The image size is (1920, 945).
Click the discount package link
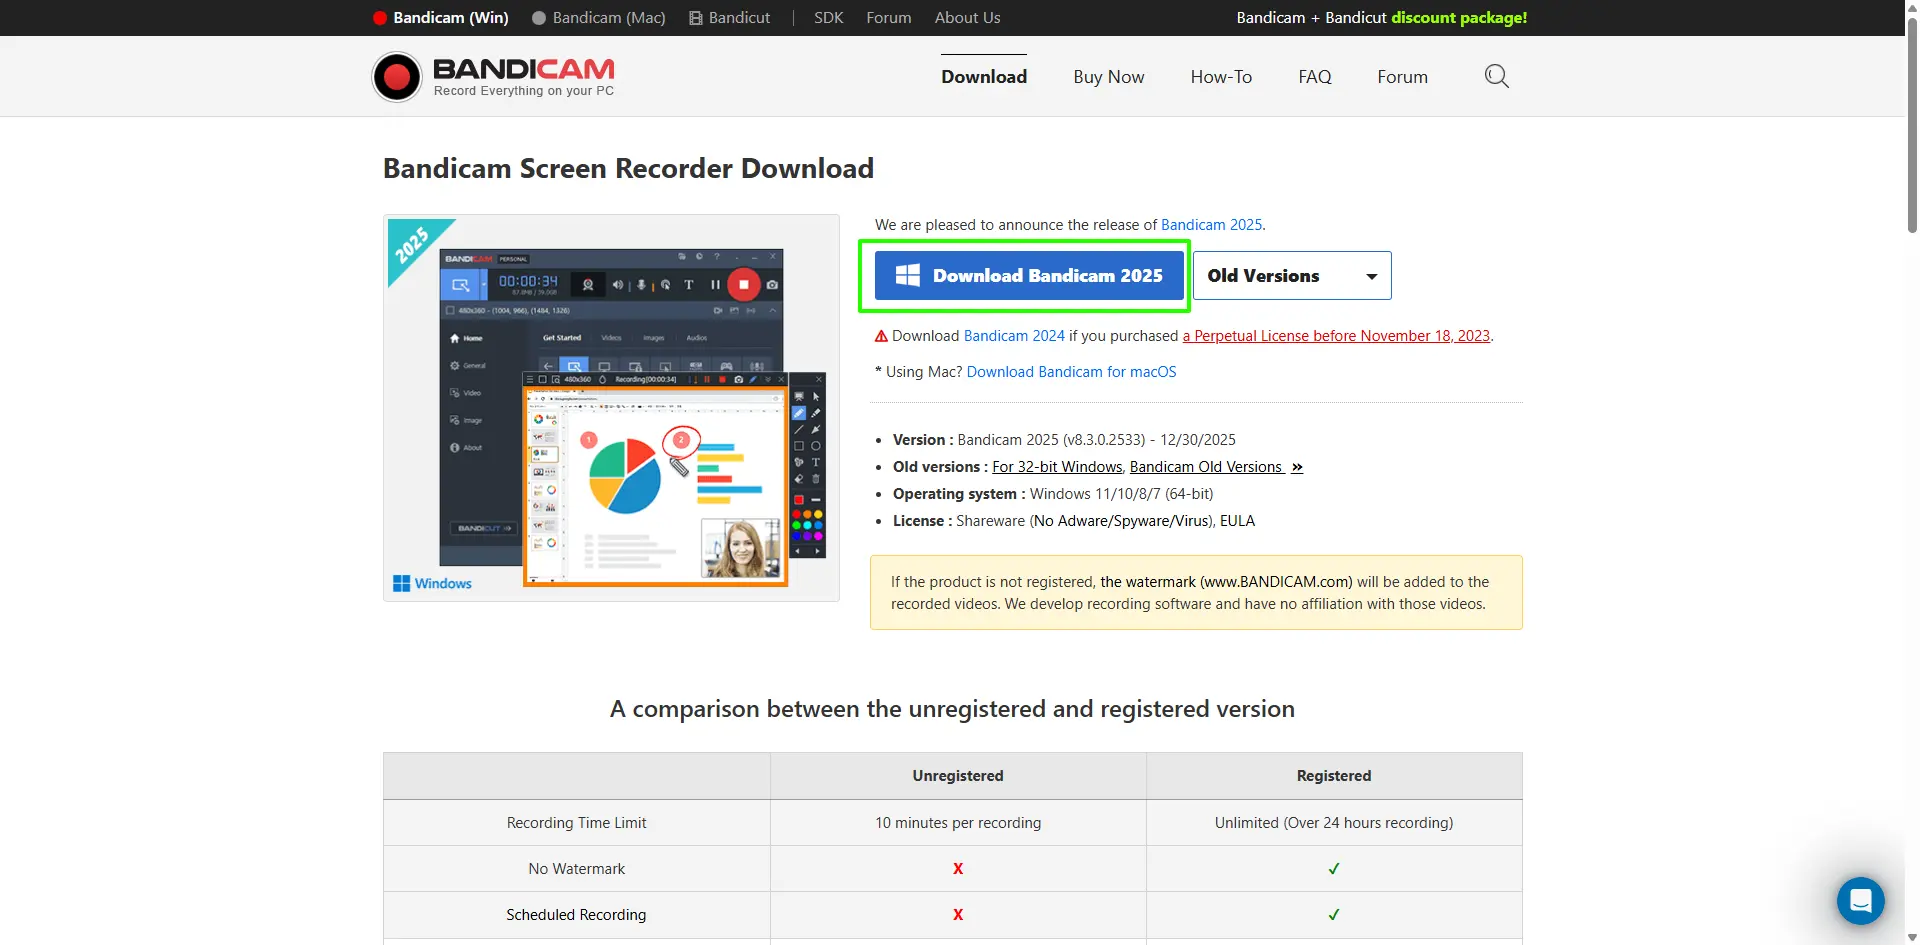pos(1458,17)
